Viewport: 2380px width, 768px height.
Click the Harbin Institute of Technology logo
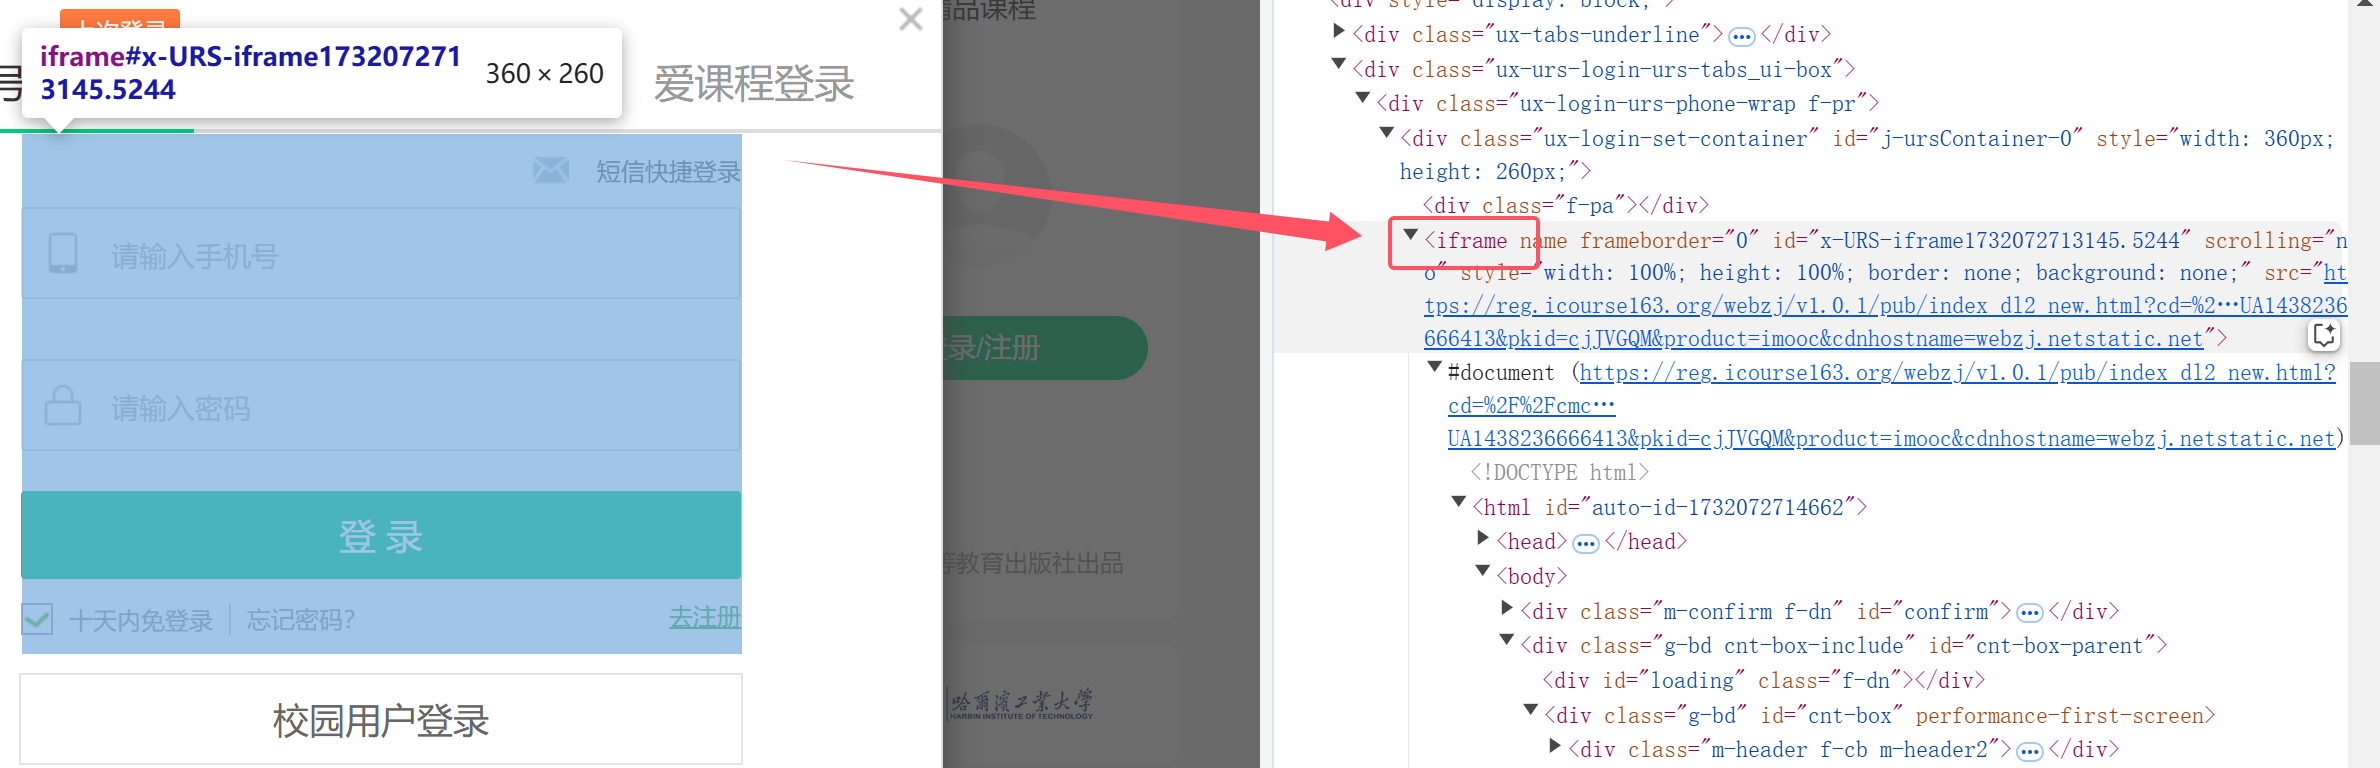tap(1021, 704)
